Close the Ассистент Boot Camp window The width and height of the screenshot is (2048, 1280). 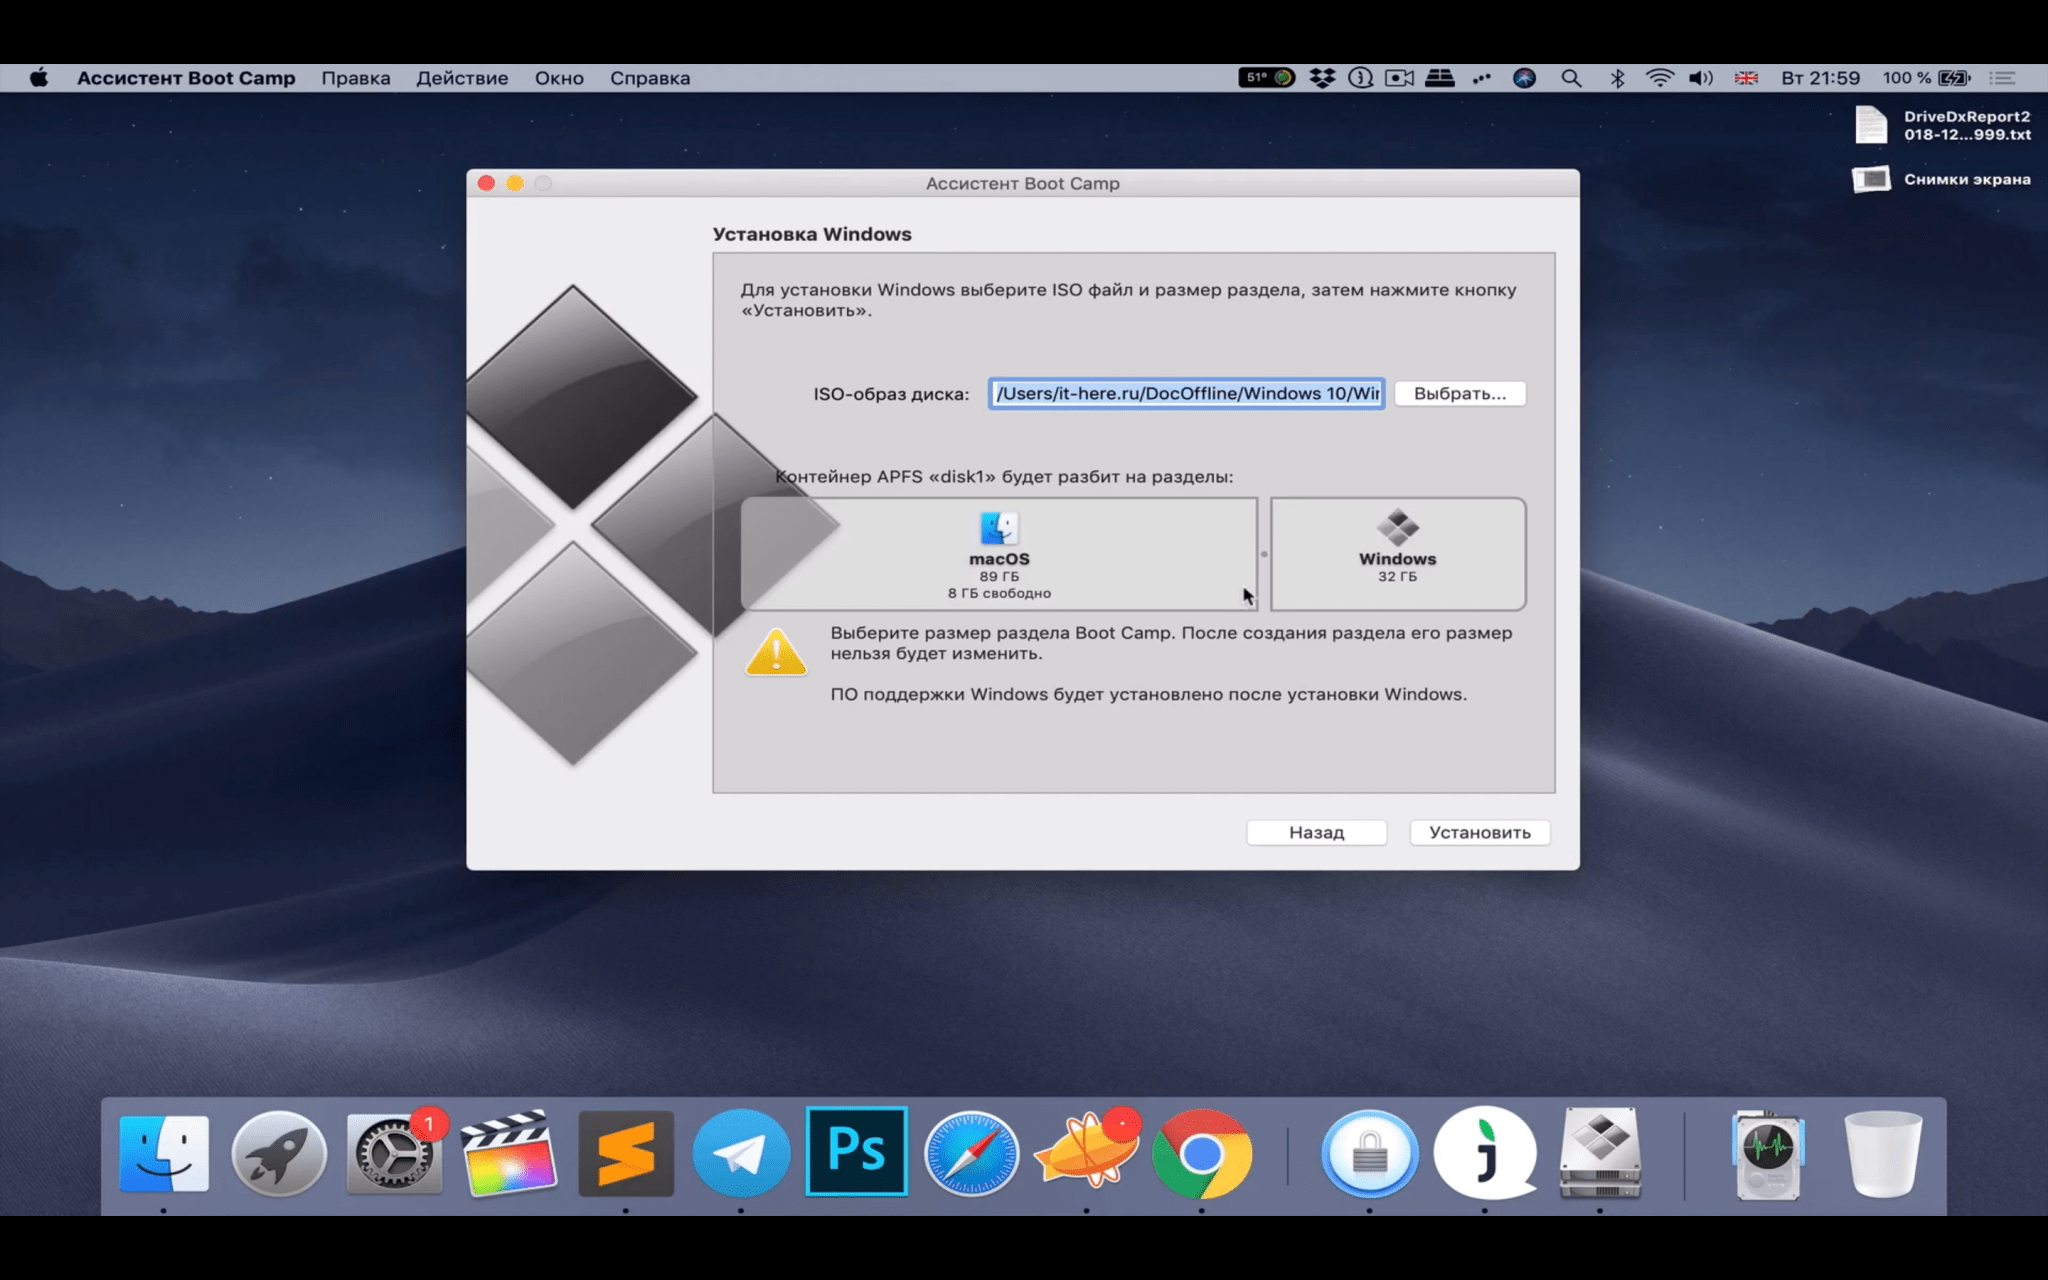tap(486, 183)
